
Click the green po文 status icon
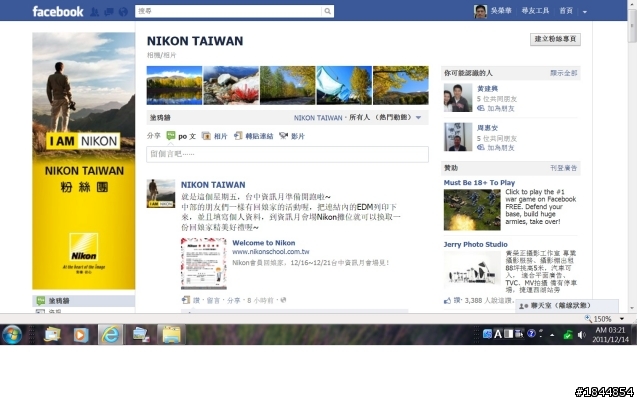(x=171, y=136)
